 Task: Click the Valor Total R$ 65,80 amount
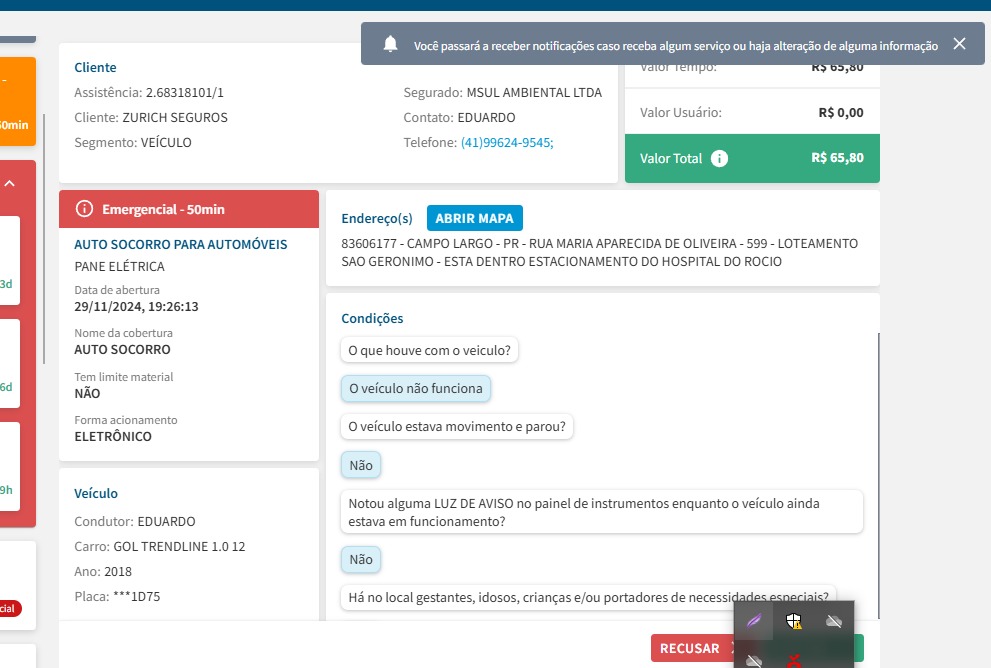coord(837,158)
